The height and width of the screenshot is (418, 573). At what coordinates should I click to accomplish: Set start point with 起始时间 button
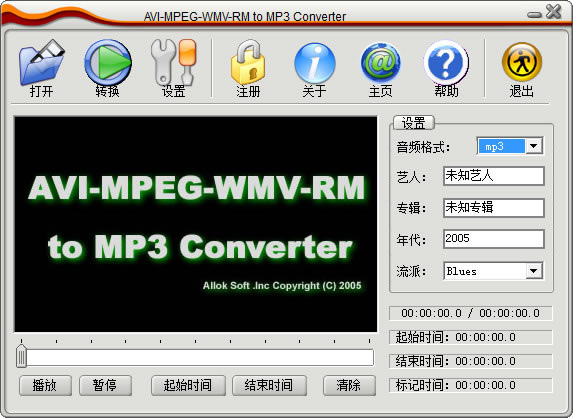[x=188, y=385]
